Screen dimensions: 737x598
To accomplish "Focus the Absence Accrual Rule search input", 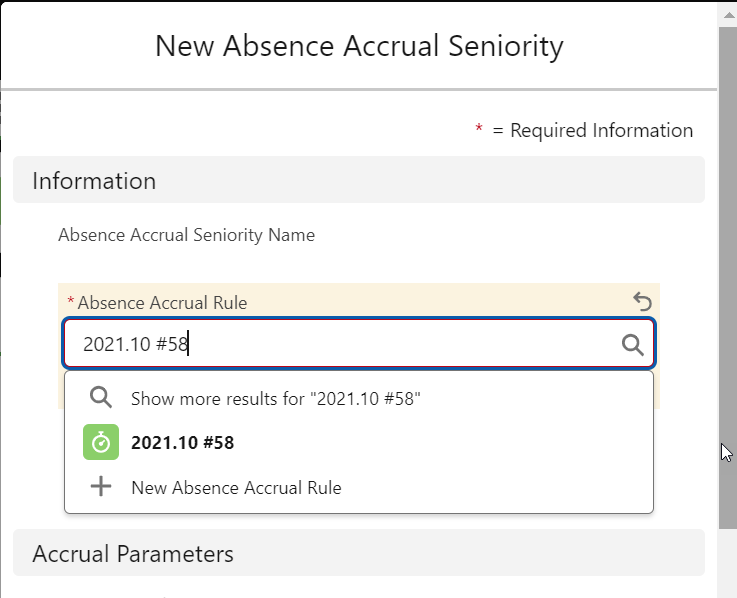I will tap(340, 345).
